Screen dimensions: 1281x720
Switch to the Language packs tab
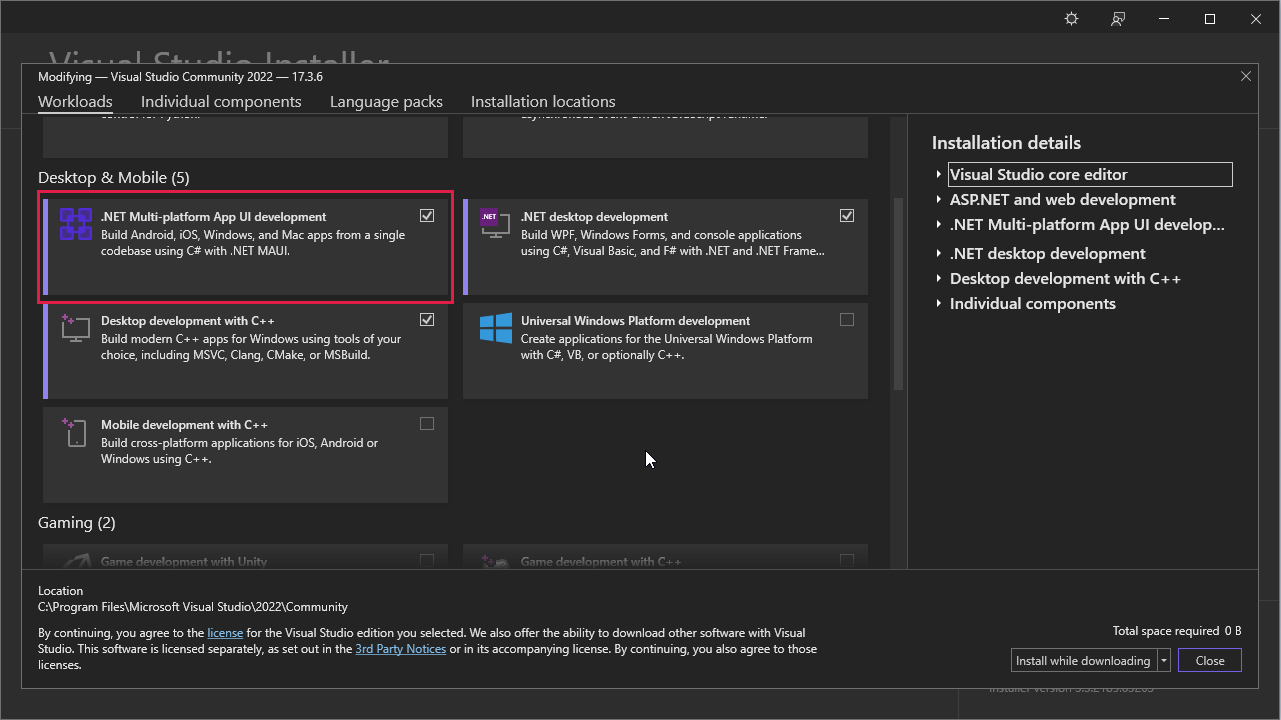click(x=386, y=102)
